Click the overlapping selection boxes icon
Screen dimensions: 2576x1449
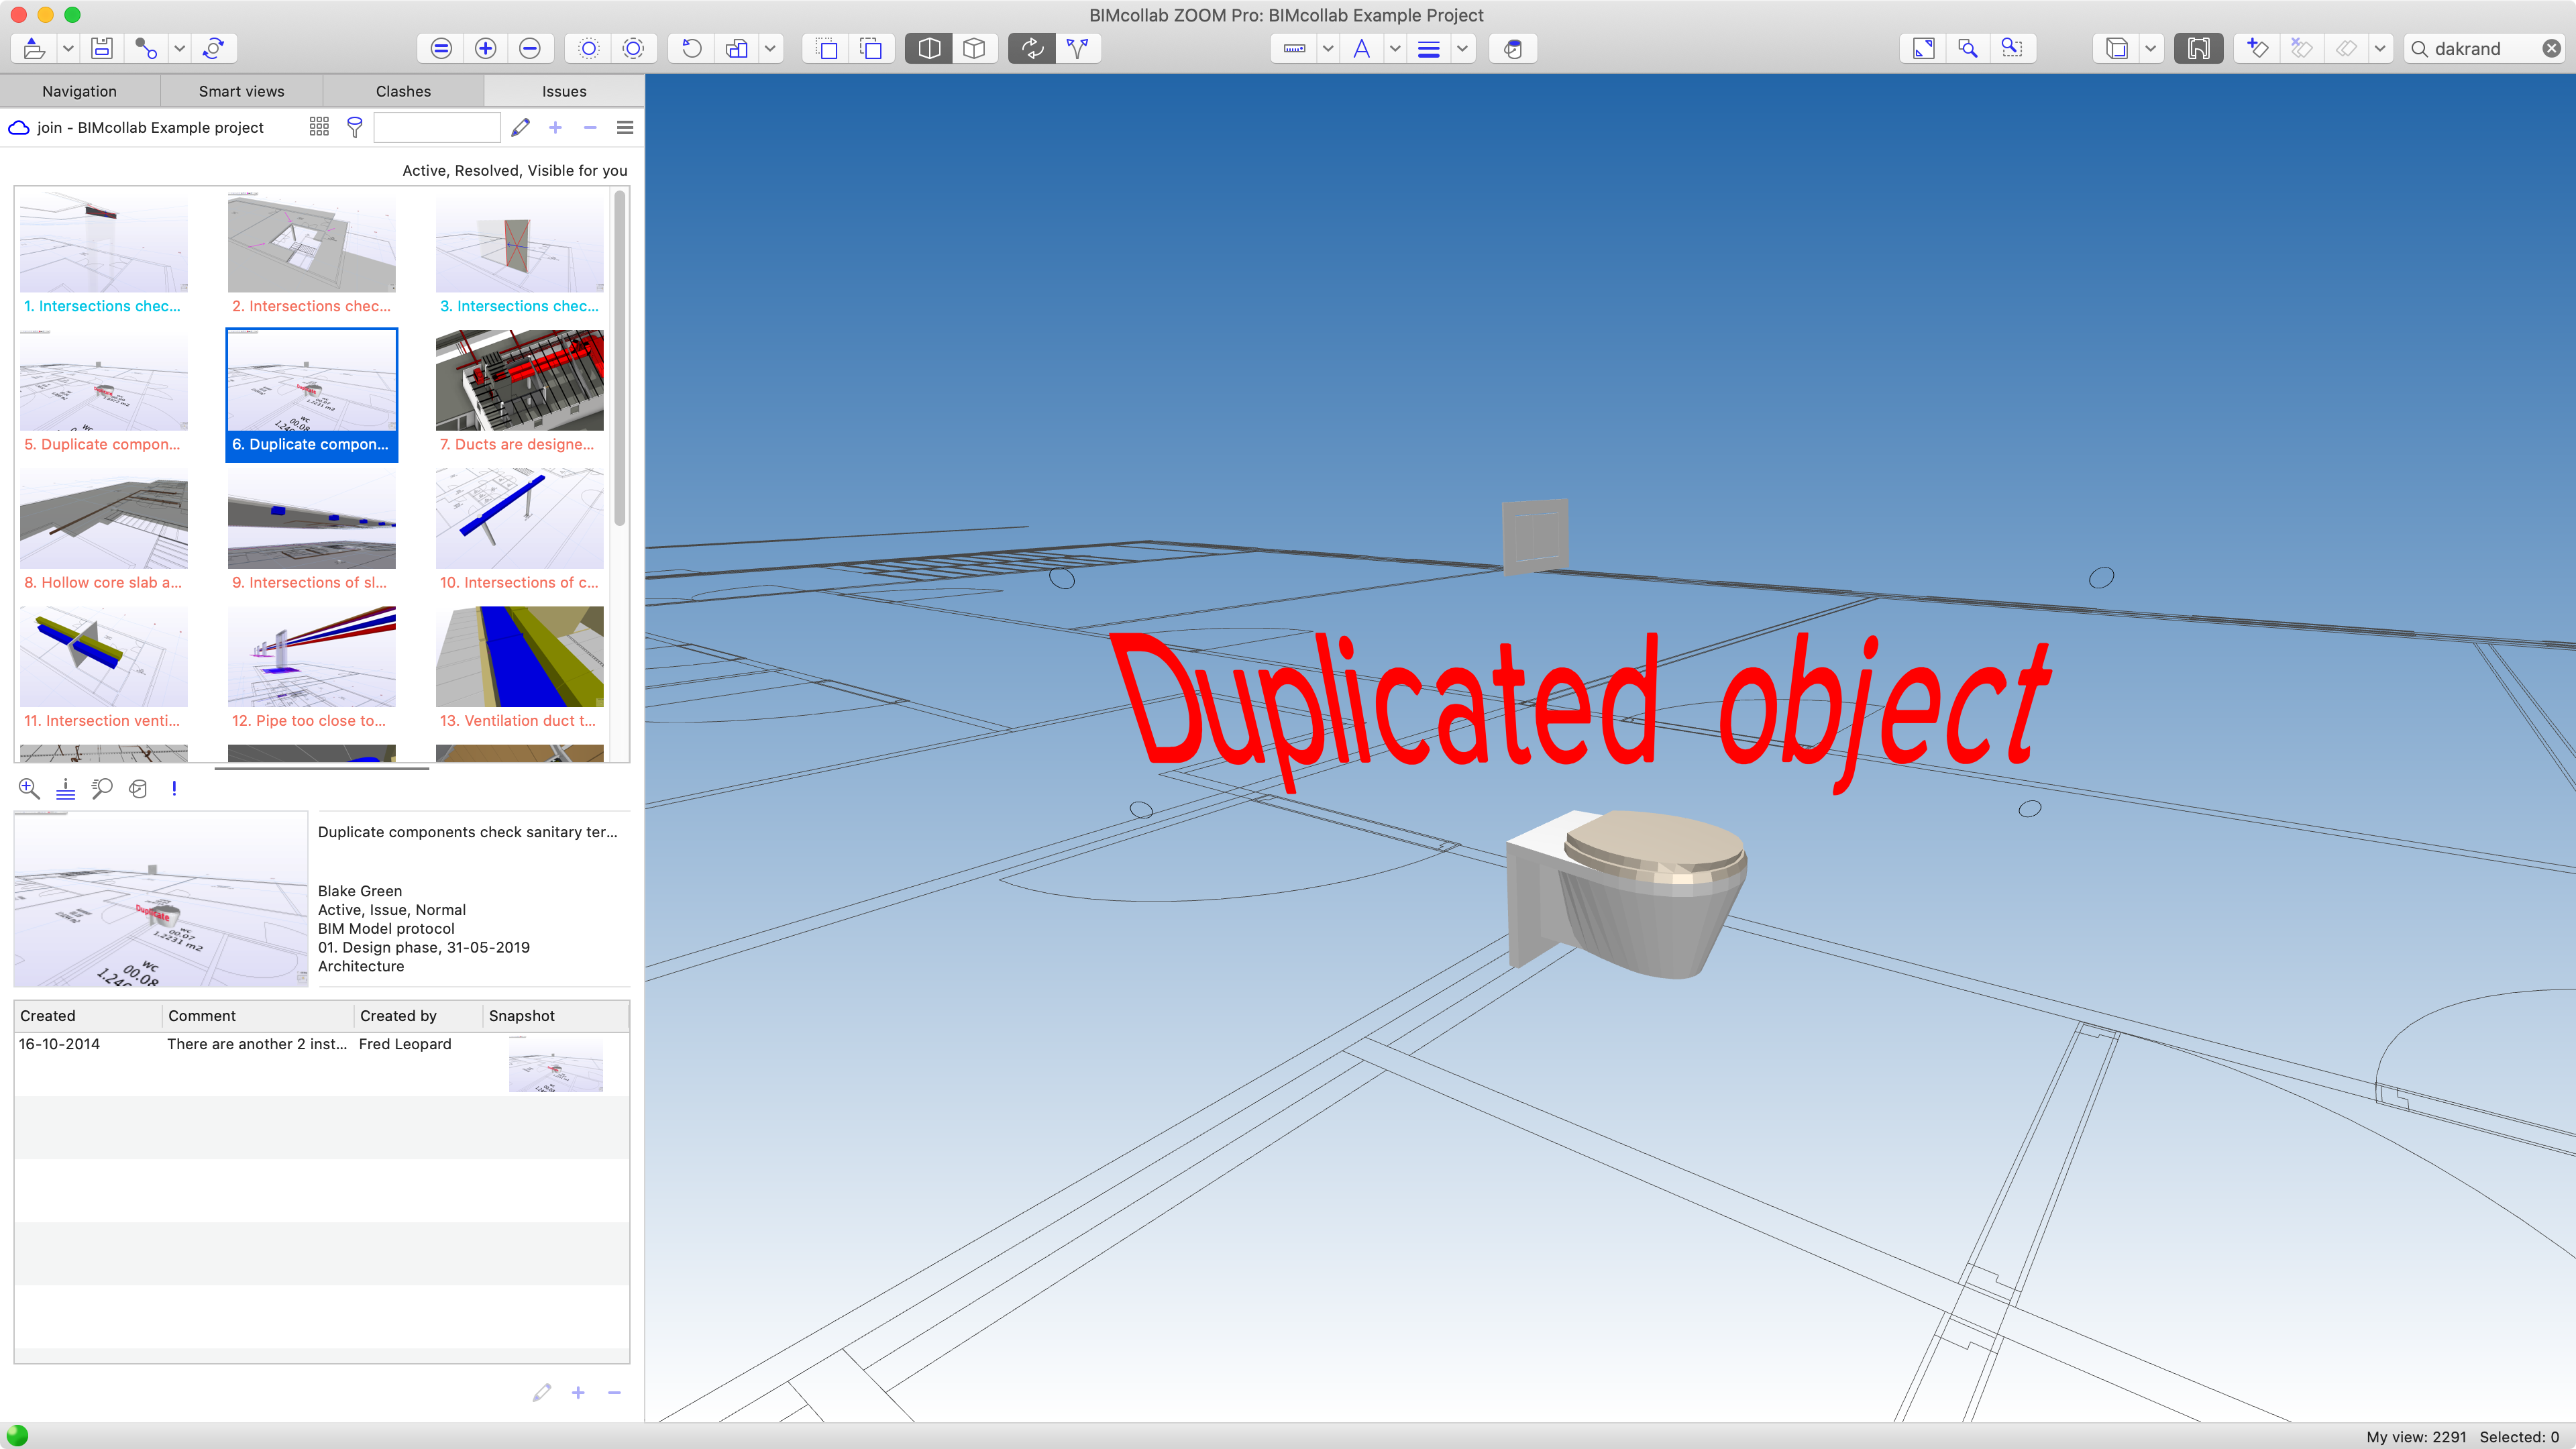click(871, 48)
